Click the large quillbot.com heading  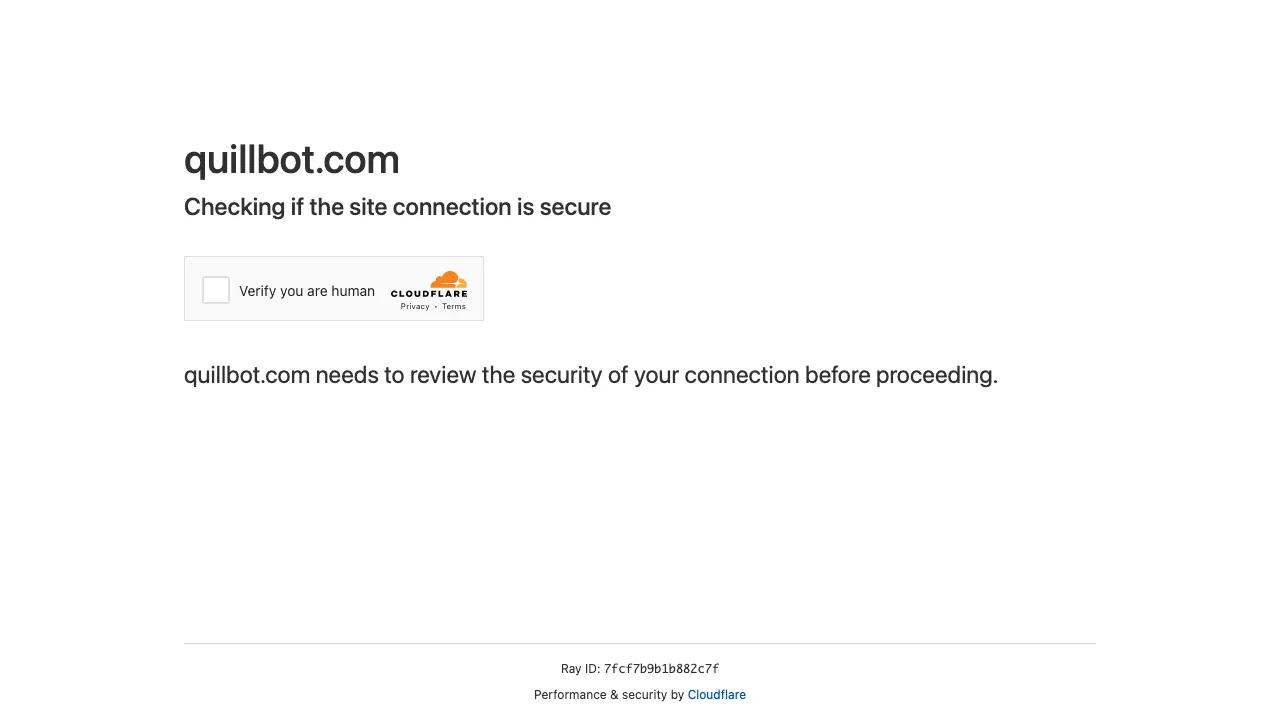pyautogui.click(x=291, y=160)
